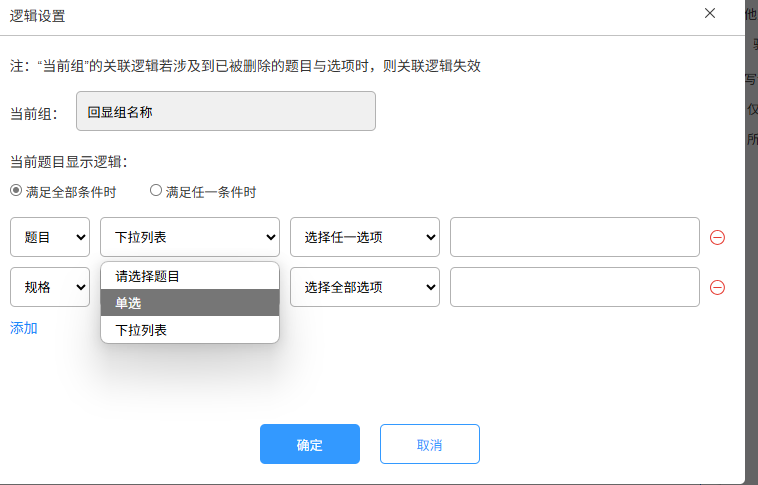Collapse the open 下拉列表 combo box in first row

pos(190,237)
